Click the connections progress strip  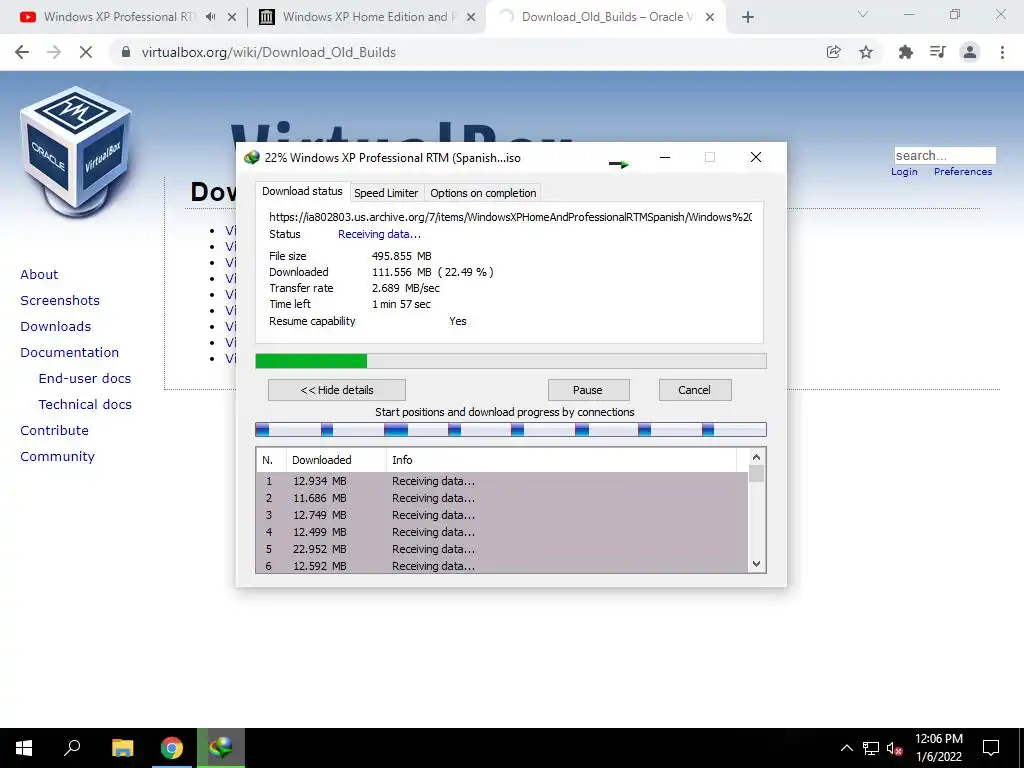coord(511,429)
